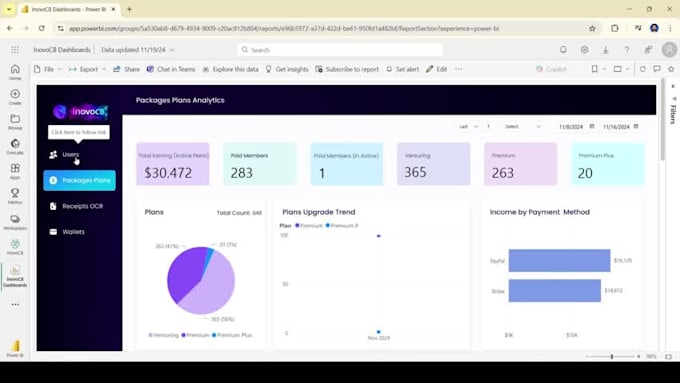Click the zoom out minus button
This screenshot has width=680, height=383.
coord(587,357)
